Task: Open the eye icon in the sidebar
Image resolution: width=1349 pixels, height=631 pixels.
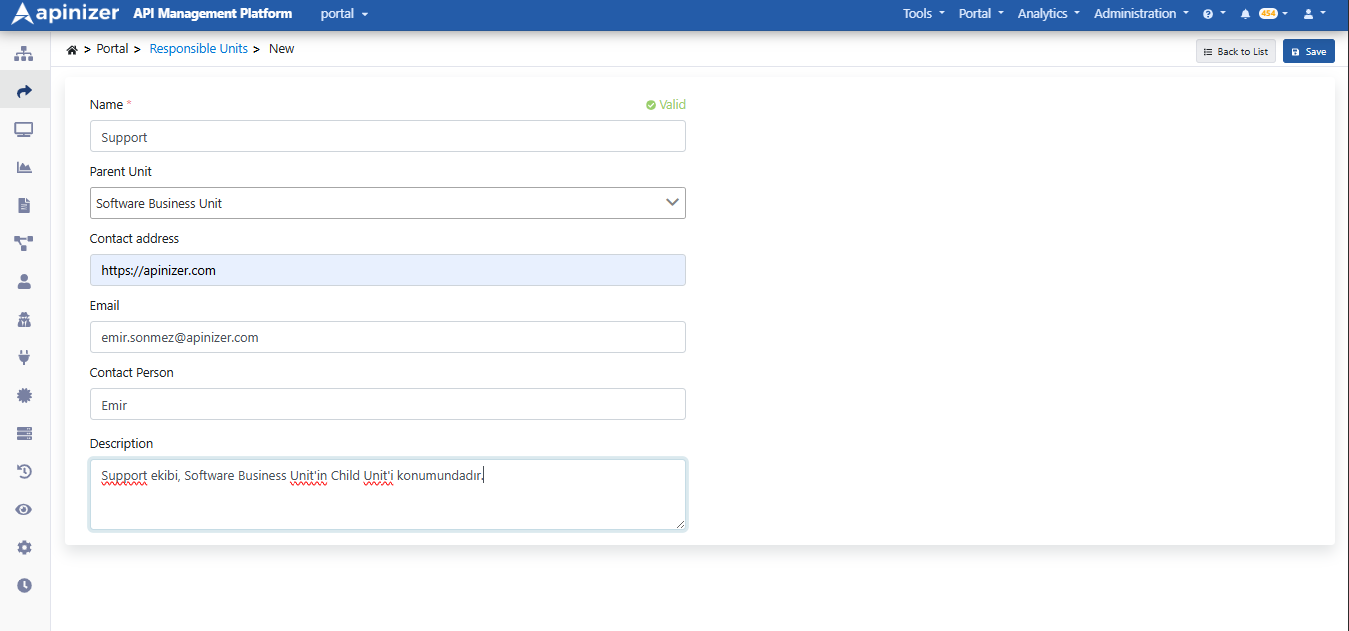Action: [24, 509]
